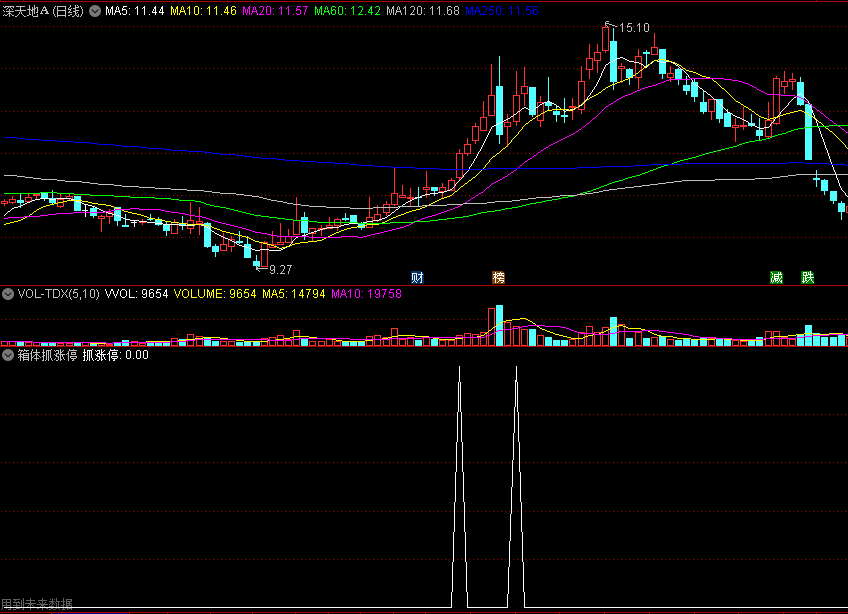The height and width of the screenshot is (614, 848).
Task: Click the MA250: 11.56 value label
Action: tap(502, 11)
